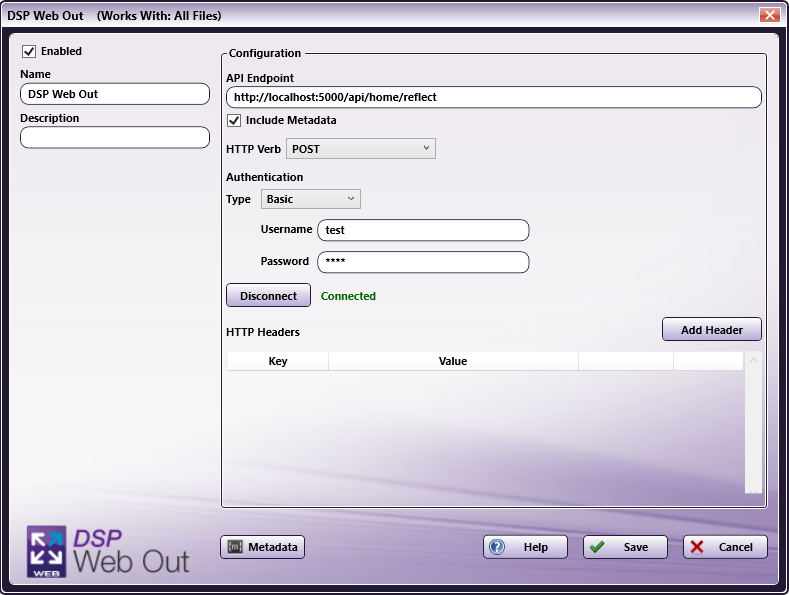Click the Configuration group title
The image size is (789, 595).
click(x=265, y=53)
